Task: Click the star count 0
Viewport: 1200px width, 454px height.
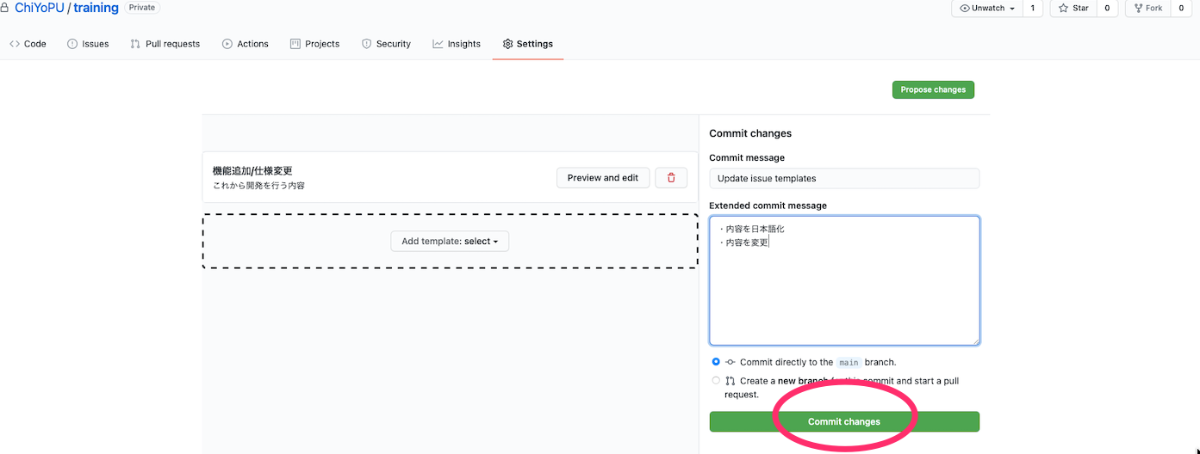Action: point(1106,8)
